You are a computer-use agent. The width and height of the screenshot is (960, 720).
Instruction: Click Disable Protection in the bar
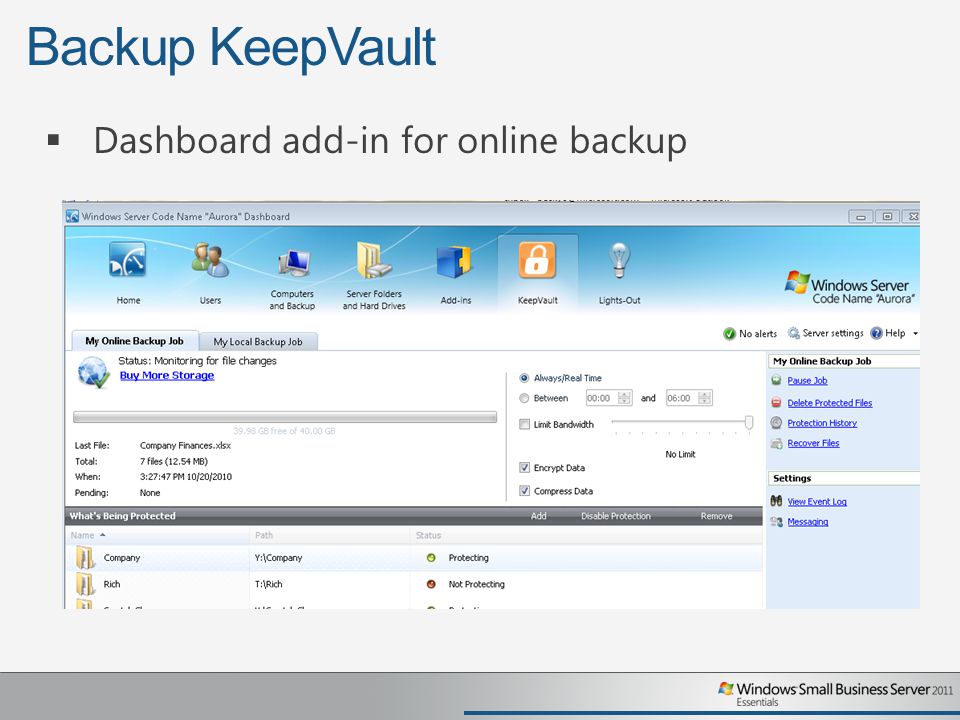point(616,516)
